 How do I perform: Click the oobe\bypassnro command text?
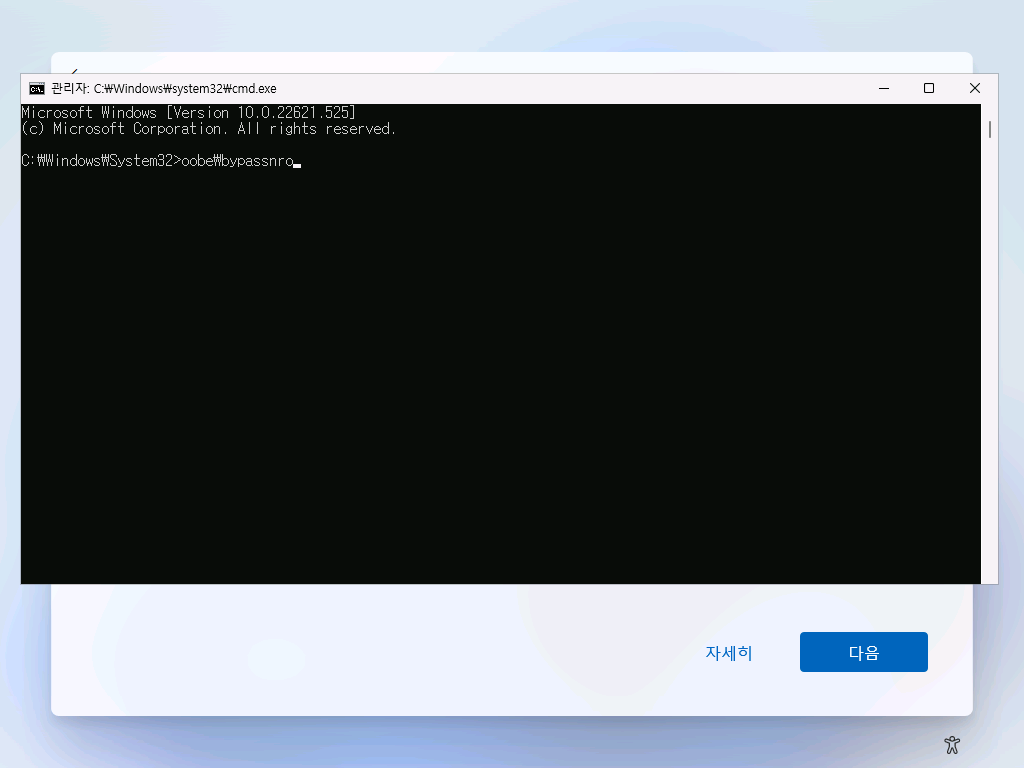[x=238, y=161]
